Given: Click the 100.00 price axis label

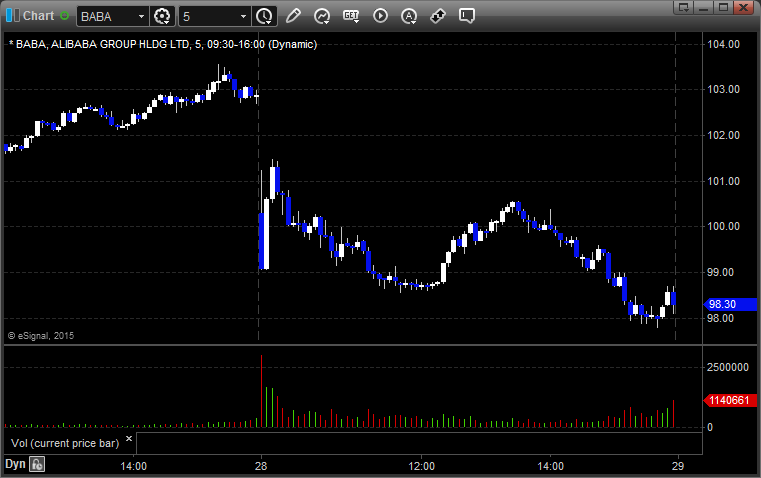Looking at the screenshot, I should (724, 226).
